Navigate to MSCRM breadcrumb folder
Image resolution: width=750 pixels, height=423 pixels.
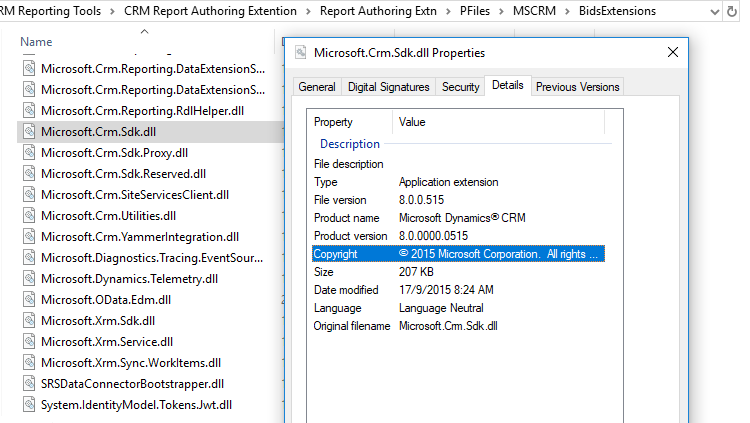tap(534, 11)
